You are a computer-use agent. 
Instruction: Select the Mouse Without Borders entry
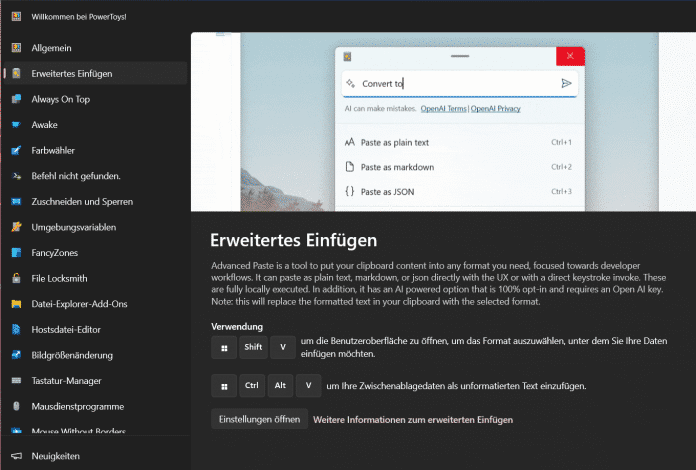pyautogui.click(x=95, y=431)
